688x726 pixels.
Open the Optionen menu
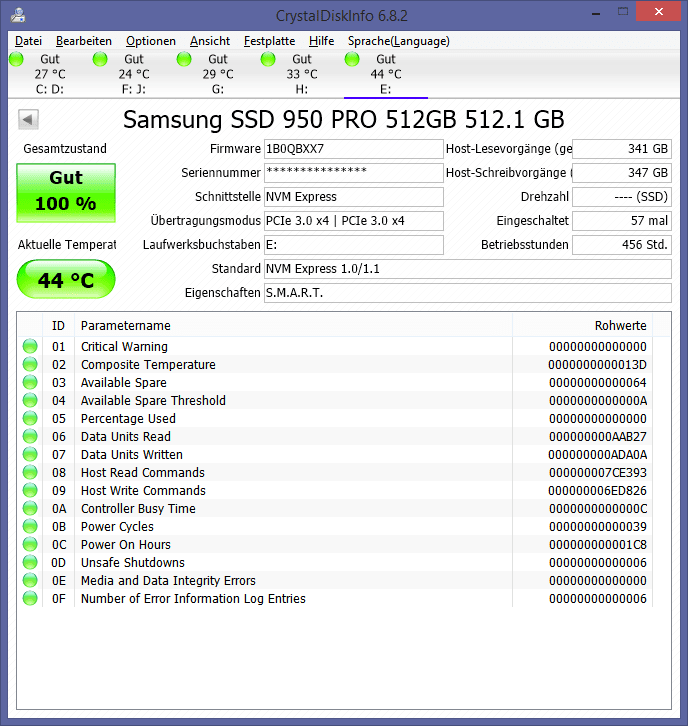tap(151, 41)
